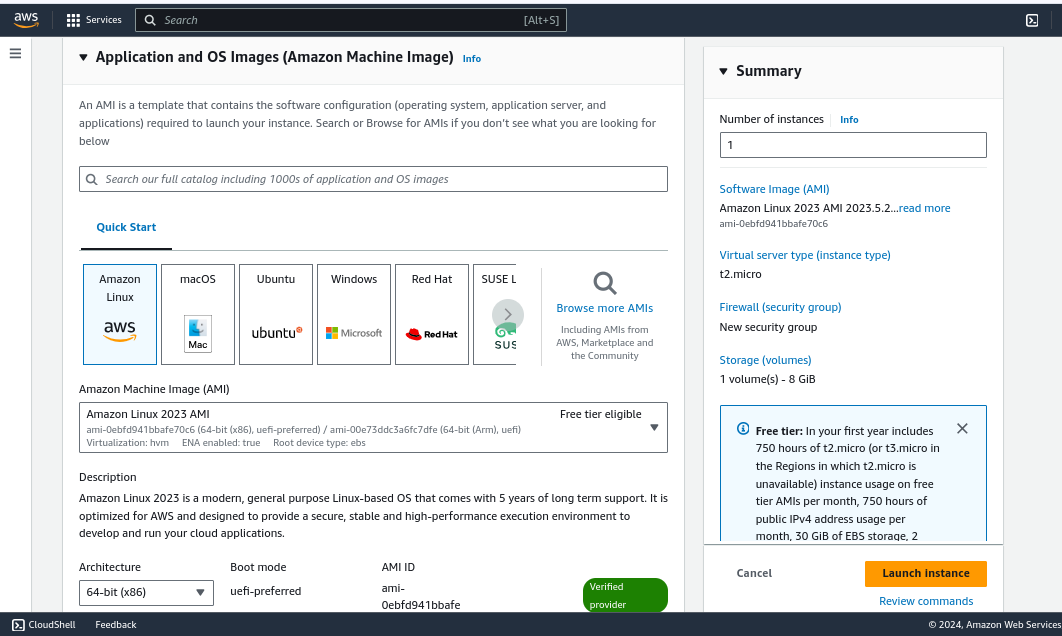This screenshot has height=636, width=1062.
Task: Open CloudShell from the top bar icon
Action: coord(1032,20)
